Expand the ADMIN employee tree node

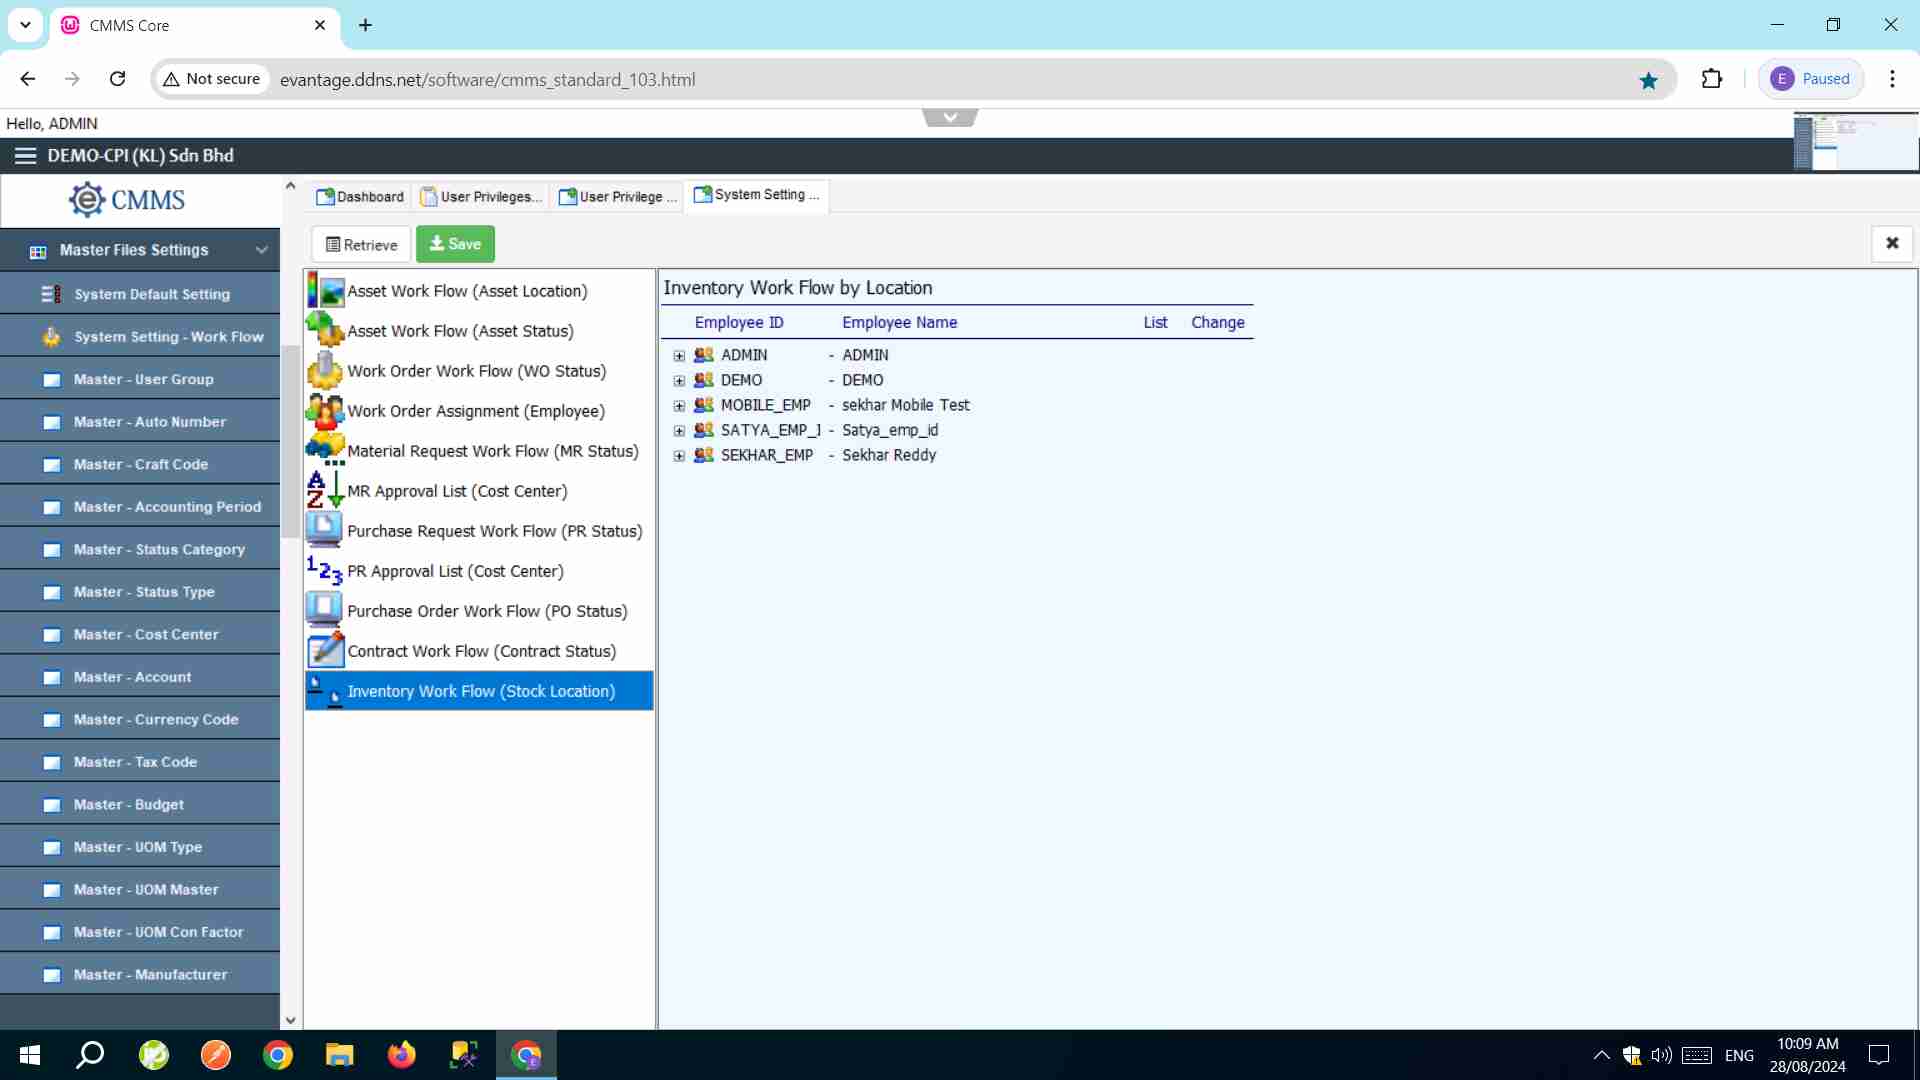click(x=679, y=356)
